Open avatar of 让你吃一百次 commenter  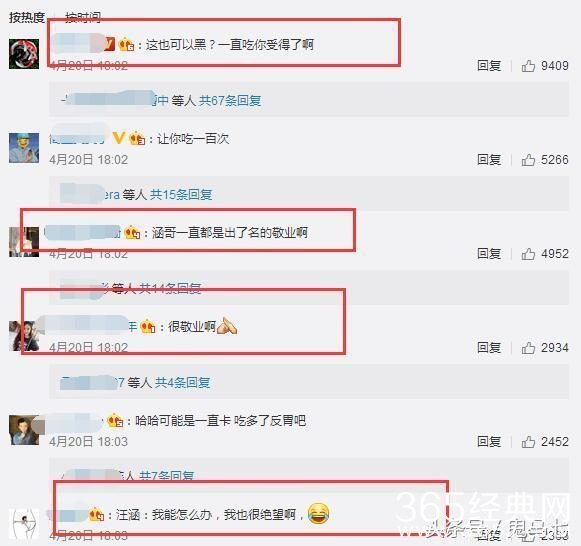click(x=24, y=148)
